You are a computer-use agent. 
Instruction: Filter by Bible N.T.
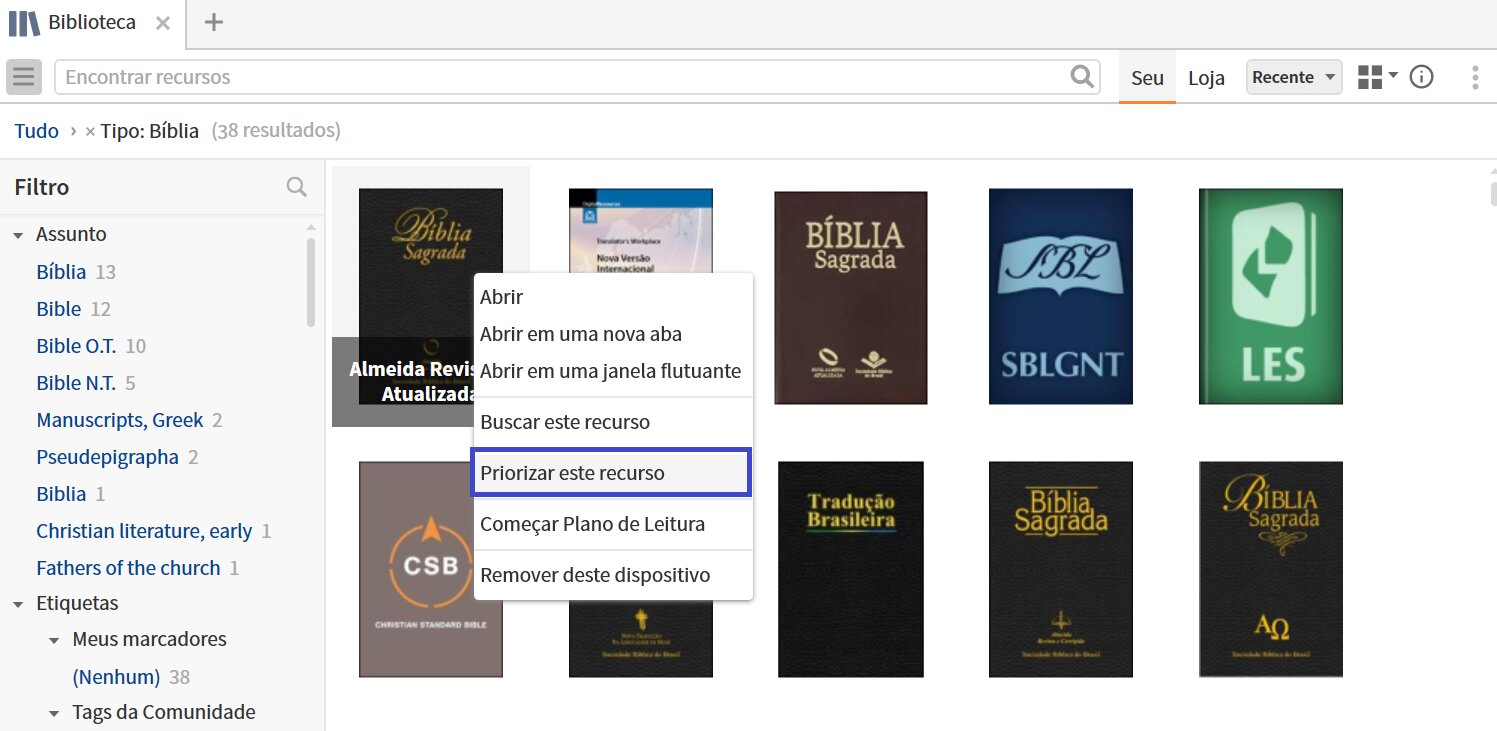76,383
